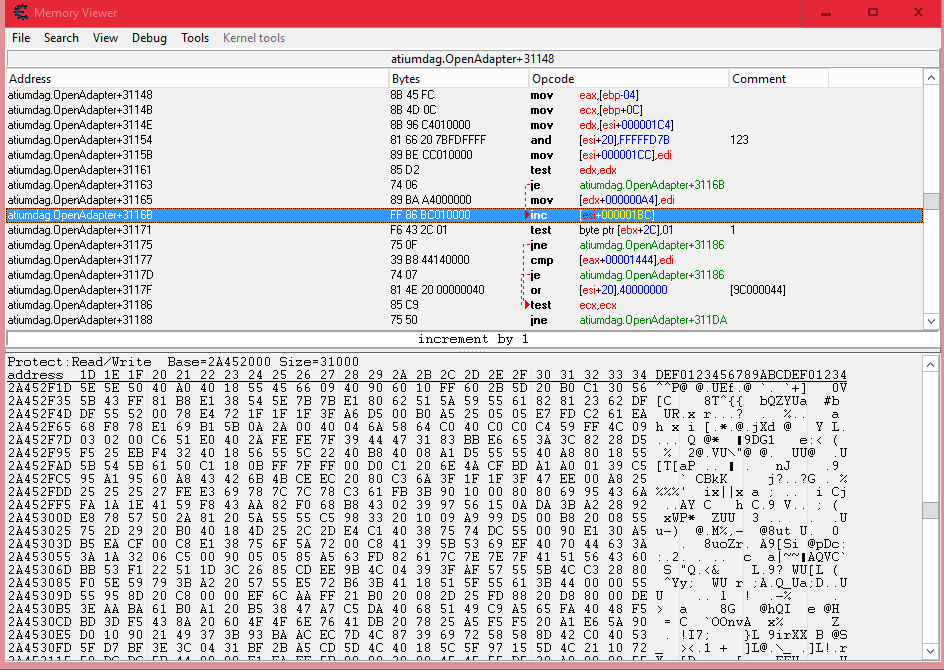Select row atiumdag.OpenAdapter+31154
This screenshot has width=944, height=670.
point(464,140)
